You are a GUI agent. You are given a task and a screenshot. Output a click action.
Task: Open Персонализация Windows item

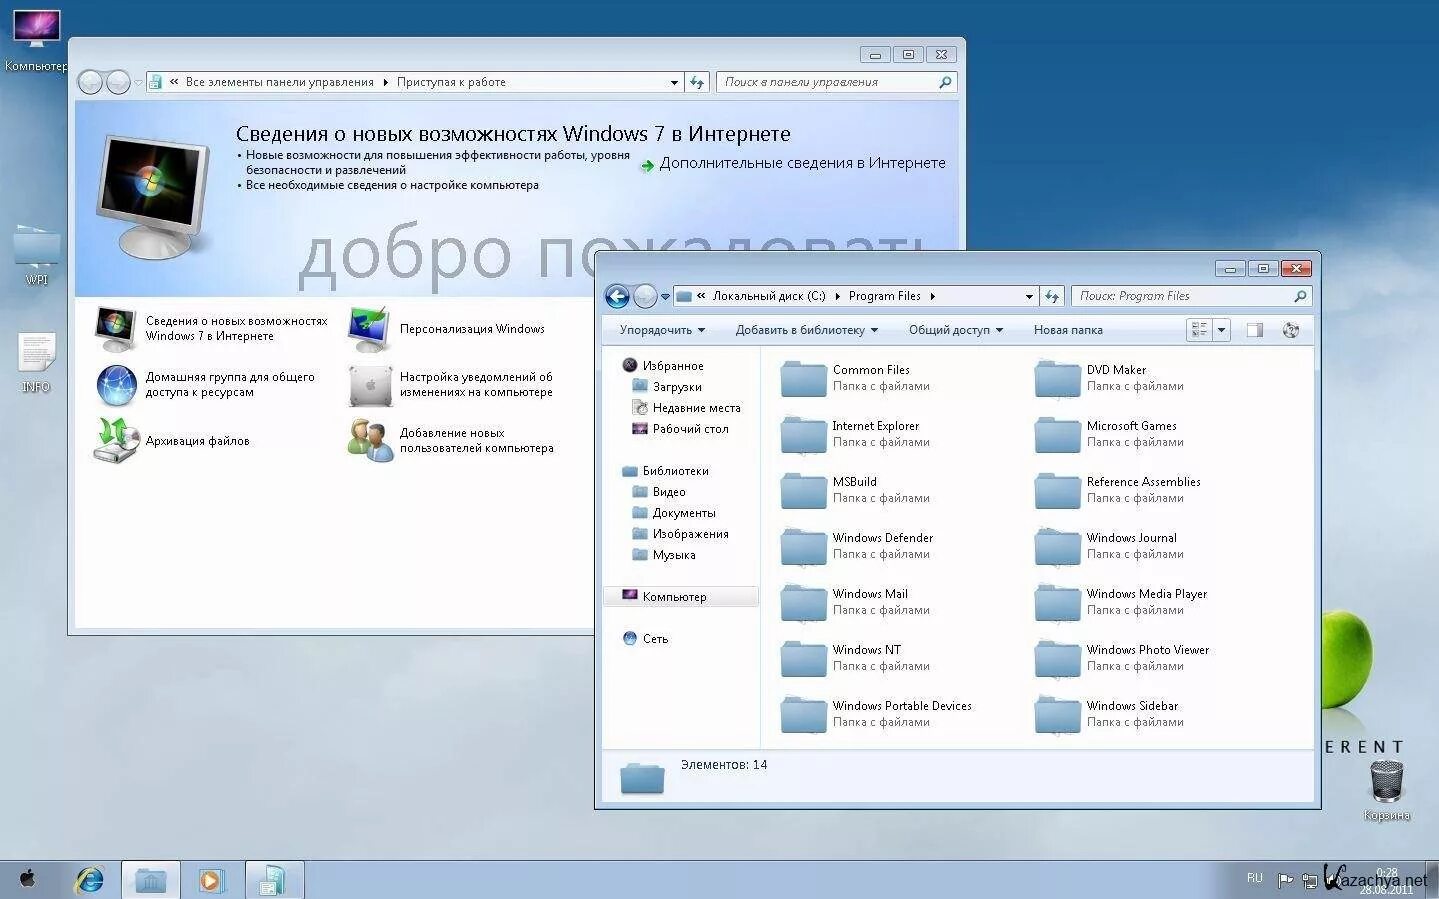tap(448, 329)
